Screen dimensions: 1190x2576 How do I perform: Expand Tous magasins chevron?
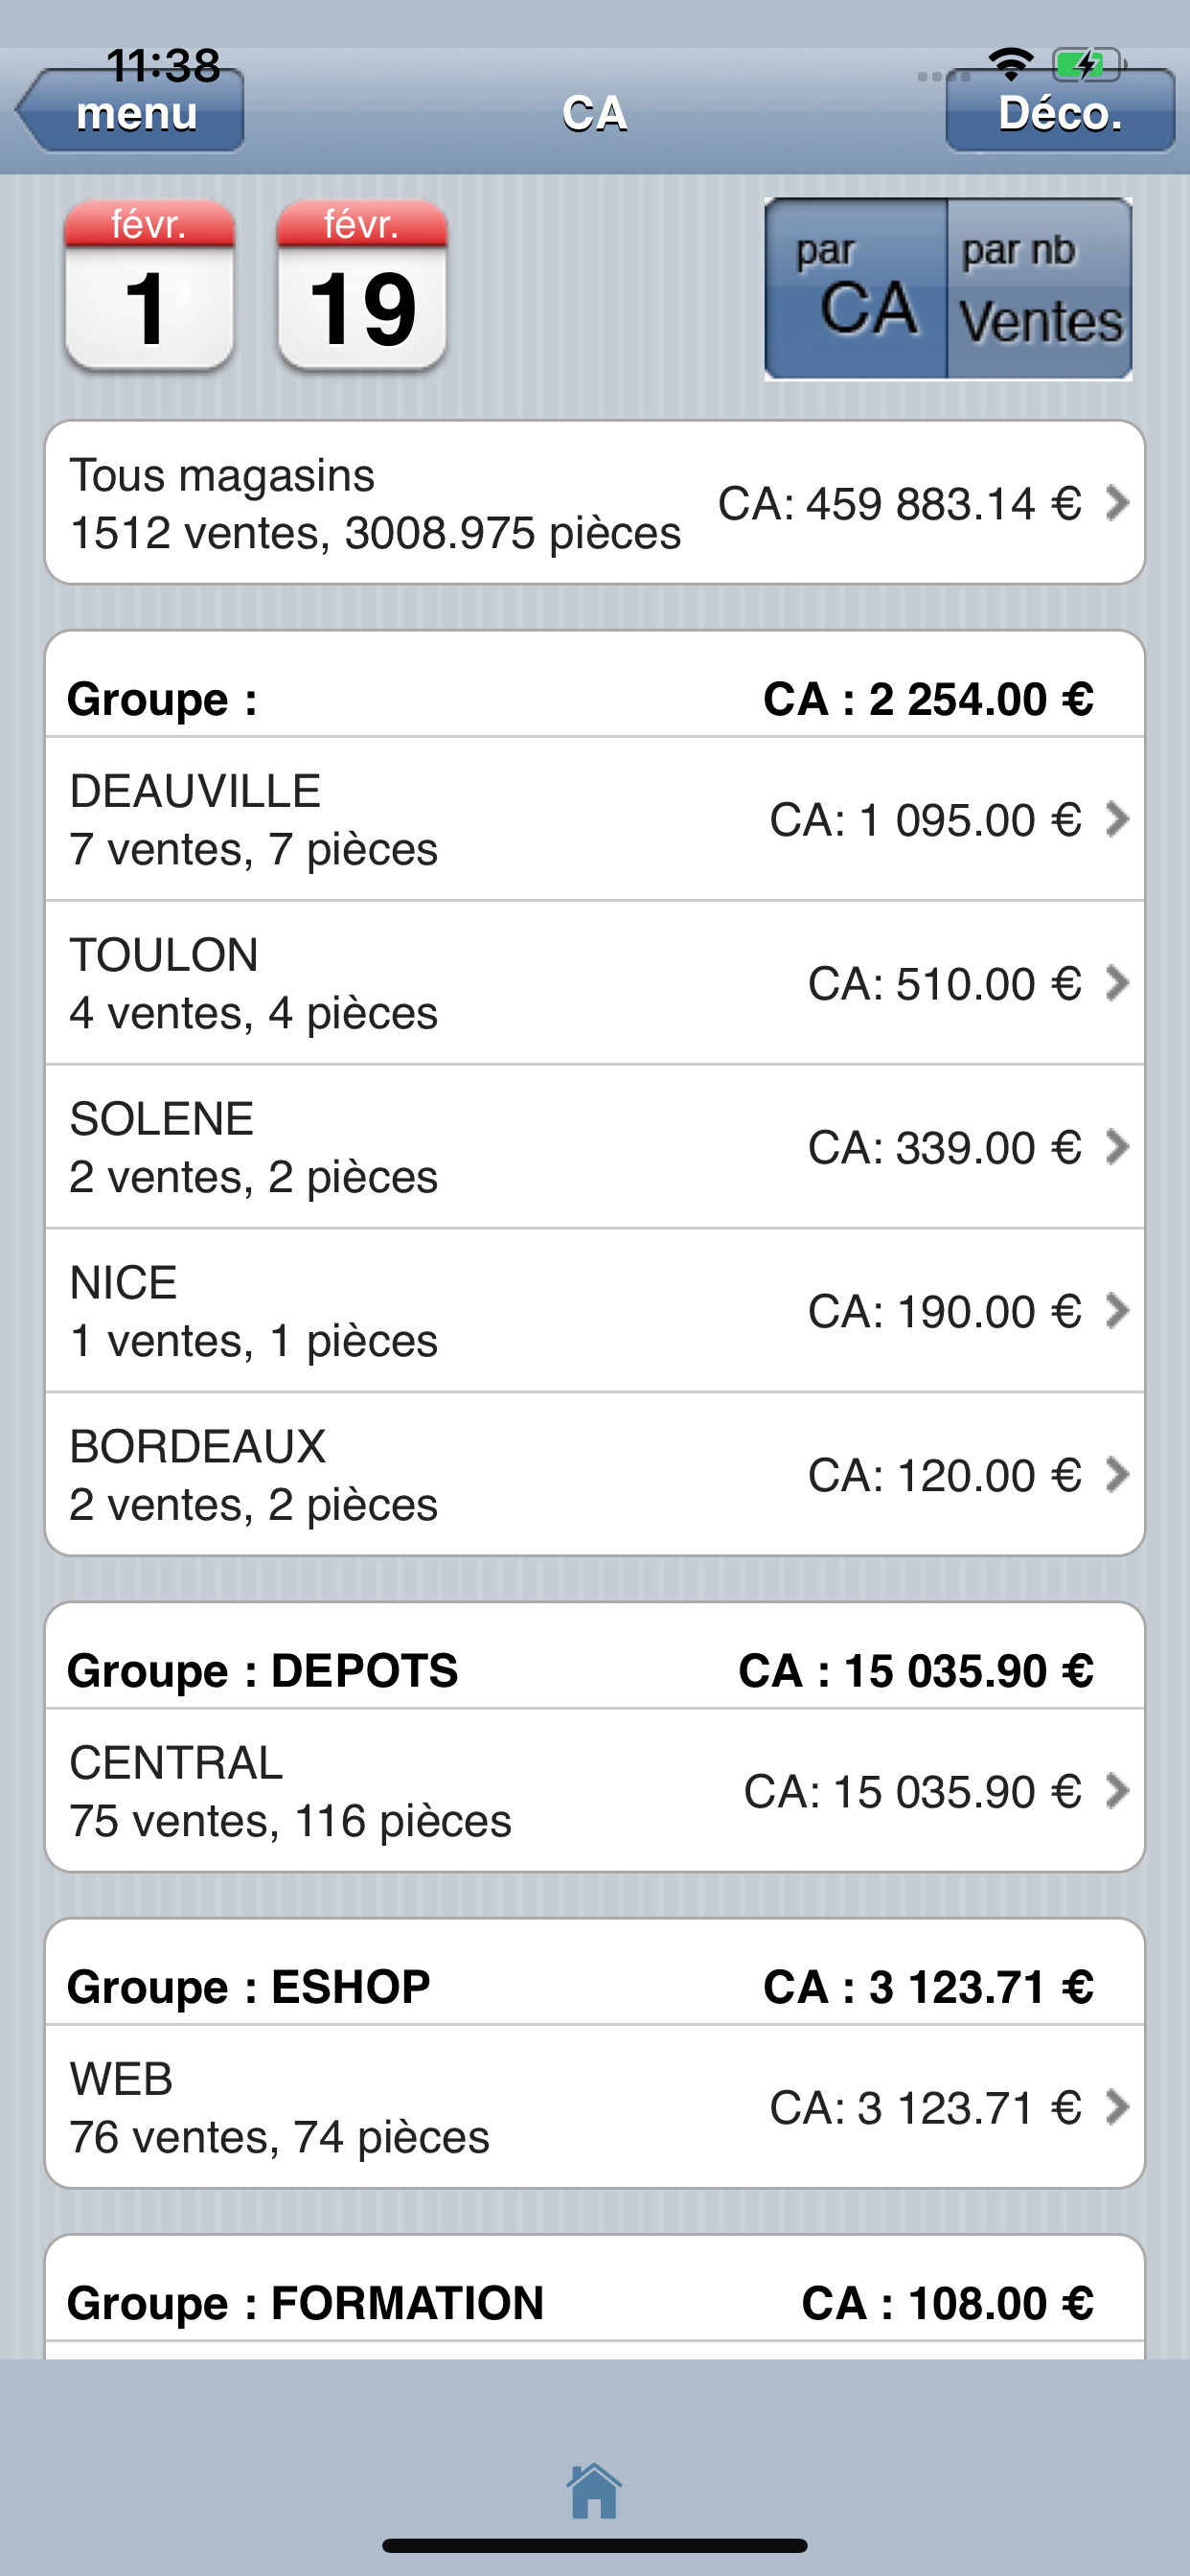[x=1117, y=503]
